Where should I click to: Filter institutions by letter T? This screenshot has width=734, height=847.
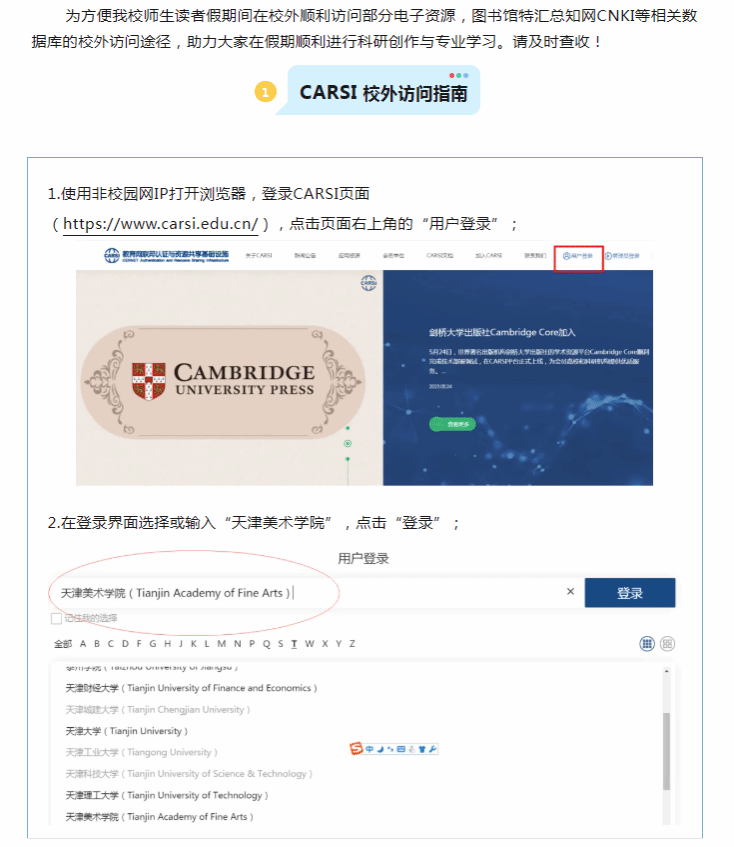pyautogui.click(x=294, y=643)
